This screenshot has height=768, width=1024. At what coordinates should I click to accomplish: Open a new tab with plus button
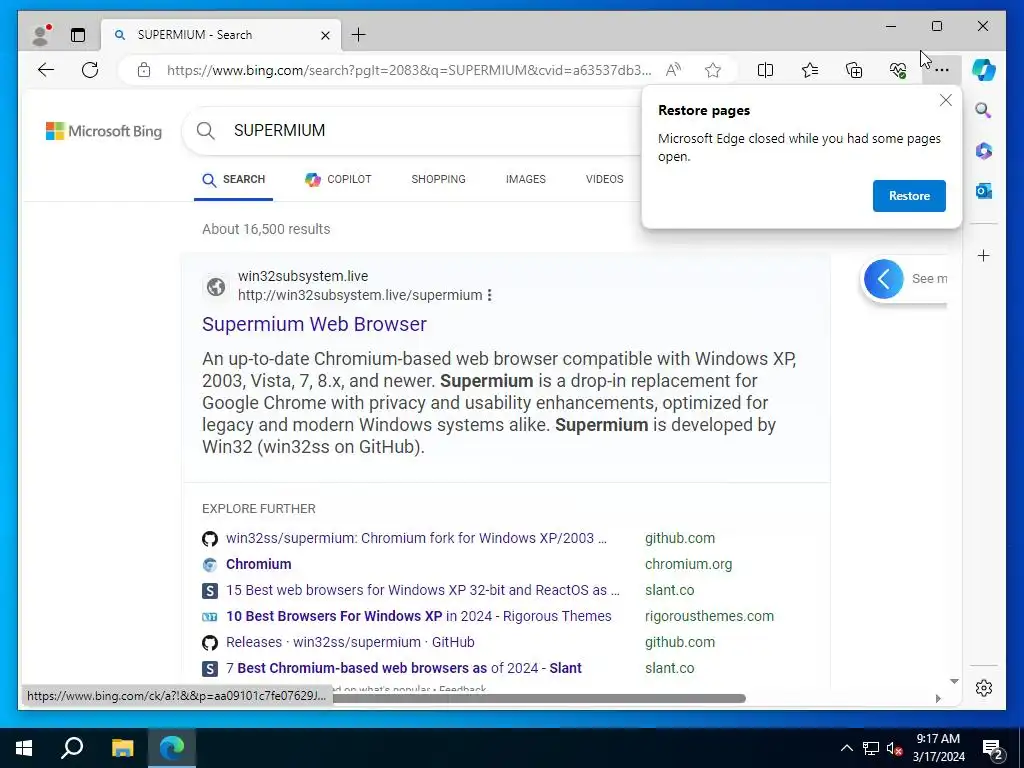359,35
